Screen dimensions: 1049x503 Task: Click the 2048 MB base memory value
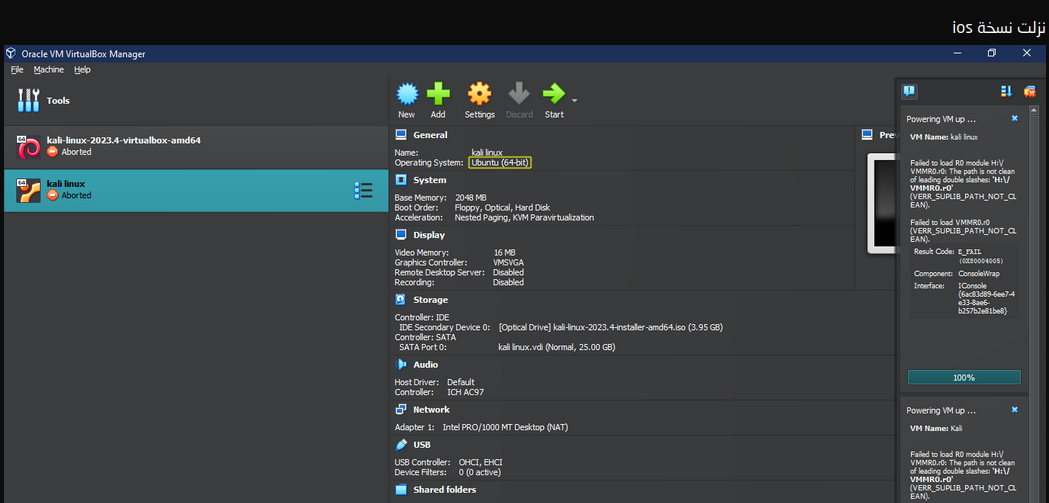click(x=470, y=198)
